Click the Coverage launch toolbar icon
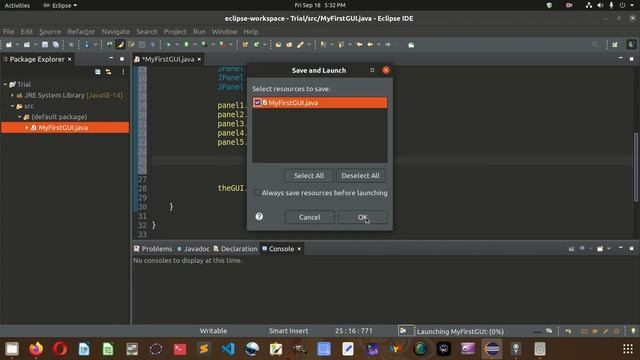 204,44
